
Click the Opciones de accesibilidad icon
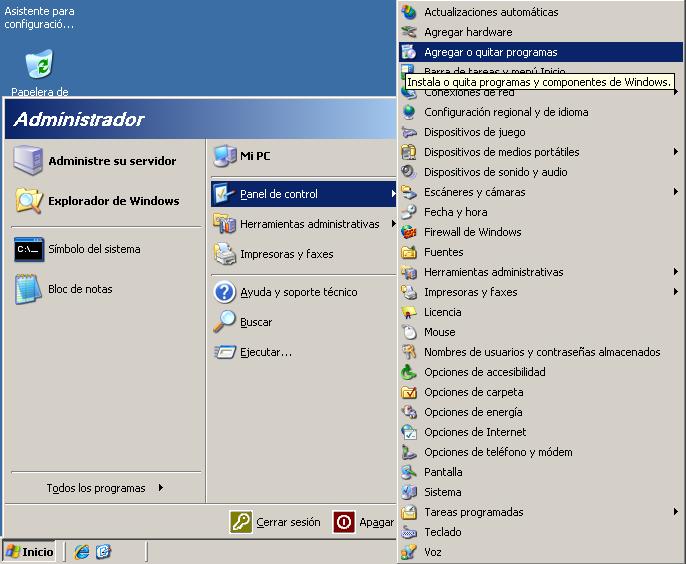409,372
